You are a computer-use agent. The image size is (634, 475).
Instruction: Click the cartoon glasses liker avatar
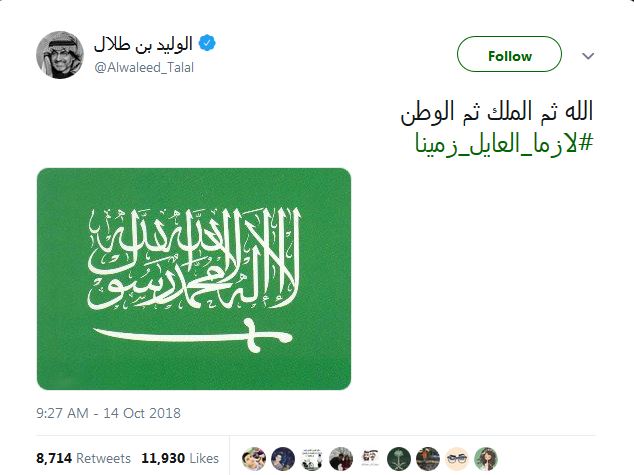click(457, 458)
